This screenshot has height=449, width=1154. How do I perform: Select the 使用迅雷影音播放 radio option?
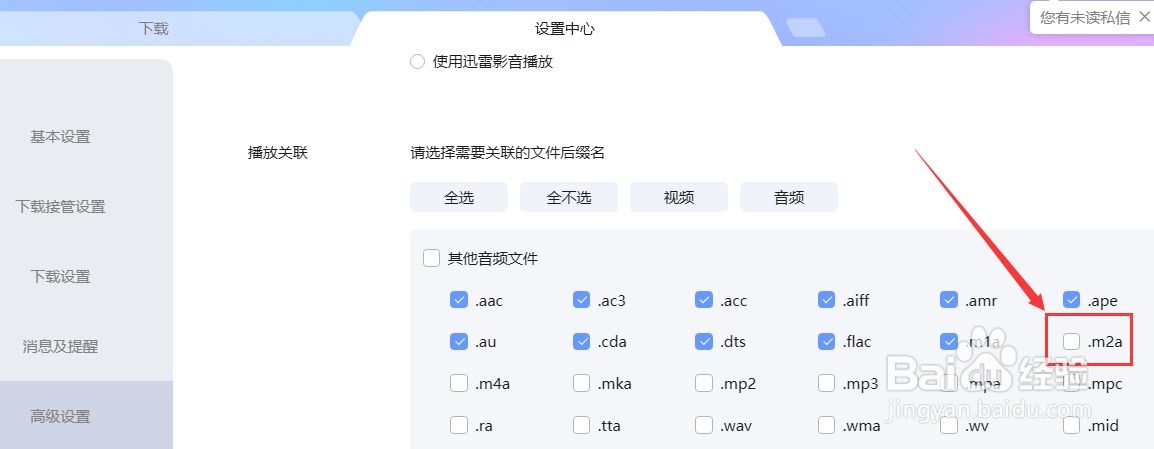point(417,62)
